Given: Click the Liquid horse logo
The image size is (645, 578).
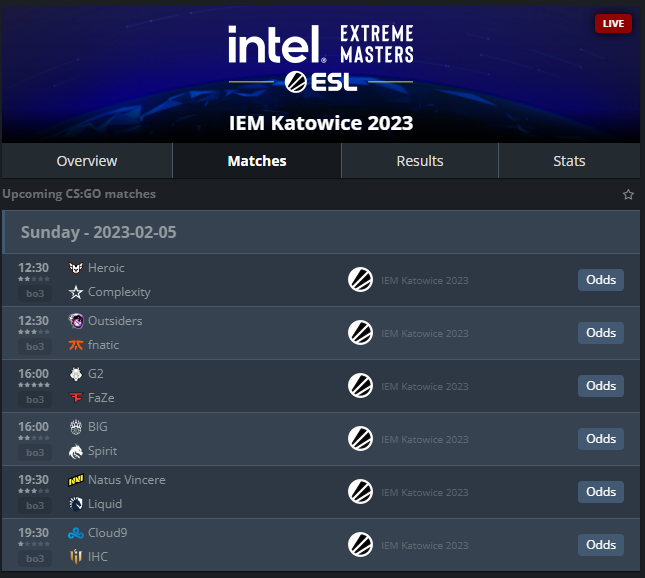Looking at the screenshot, I should 76,504.
